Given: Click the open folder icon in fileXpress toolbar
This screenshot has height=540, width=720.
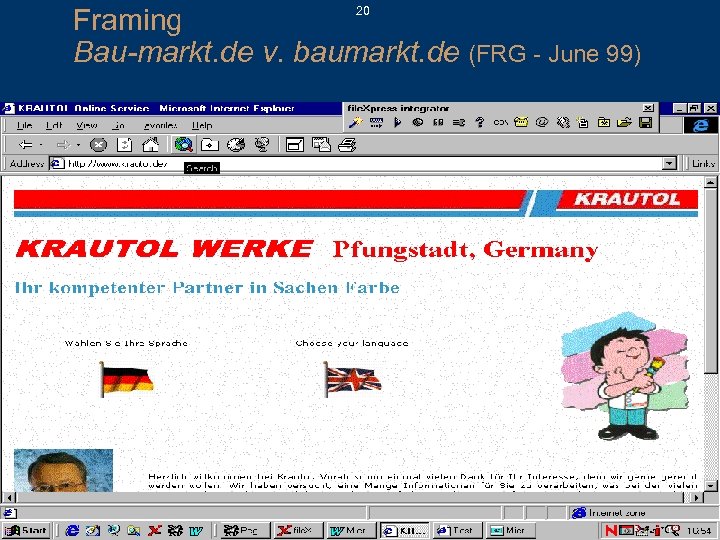Looking at the screenshot, I should click(624, 122).
